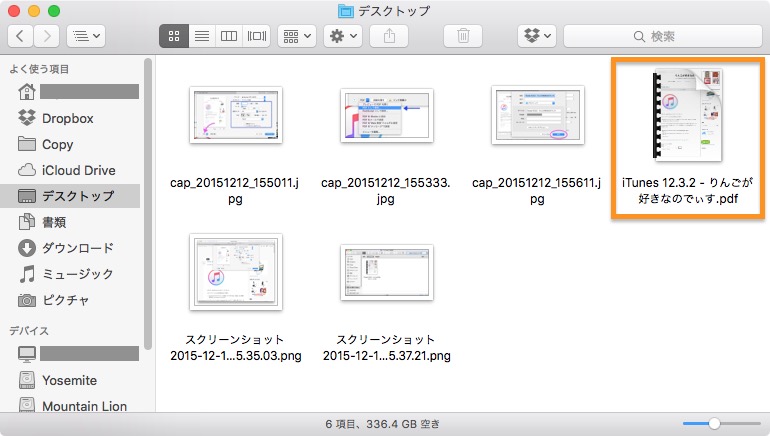This screenshot has width=770, height=436.
Task: Select screenshot 5.37.21.png thumbnail
Action: coord(386,272)
